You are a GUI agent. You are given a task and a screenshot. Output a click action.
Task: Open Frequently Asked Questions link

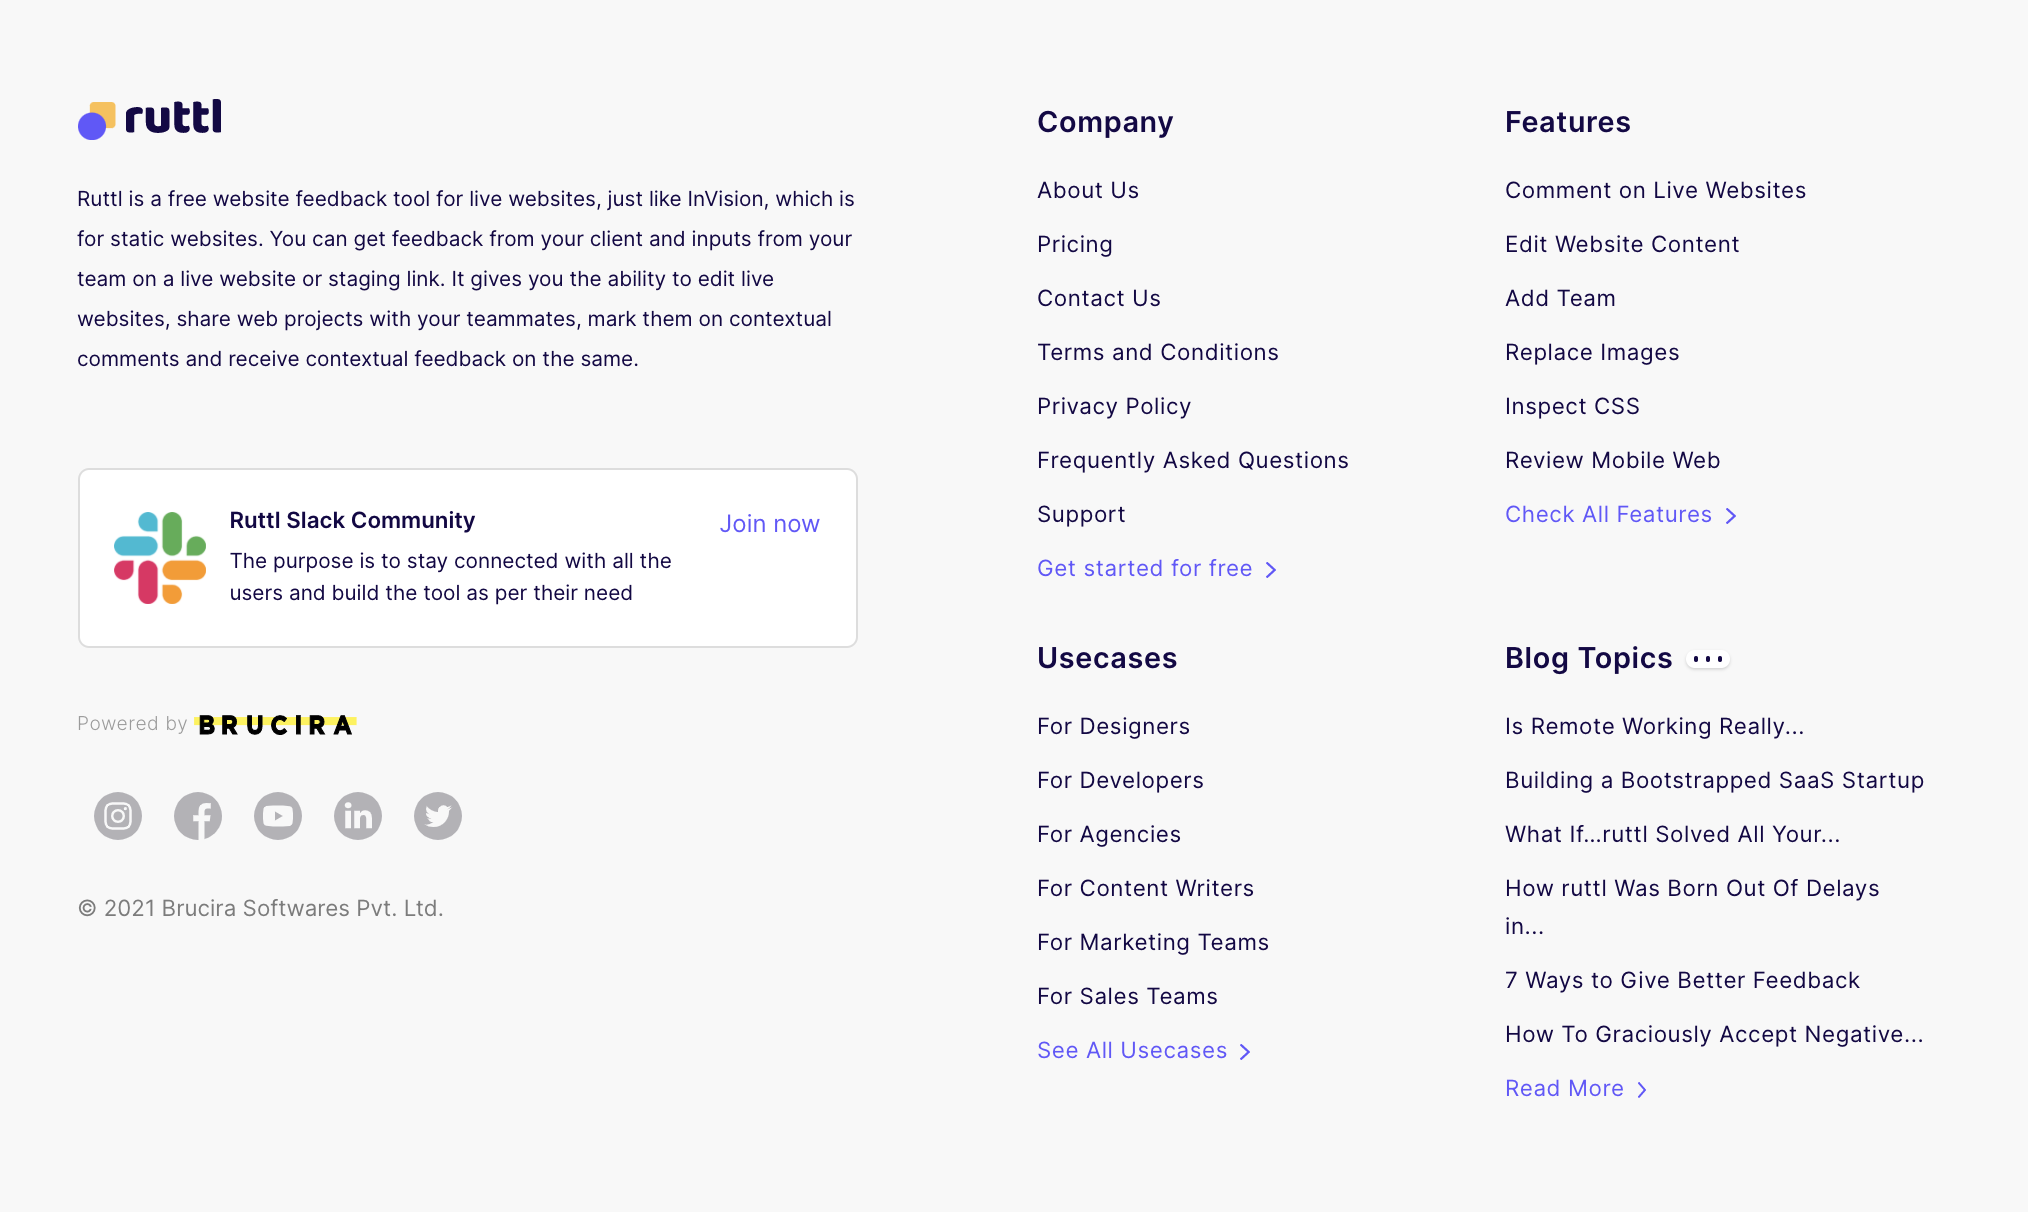point(1192,461)
